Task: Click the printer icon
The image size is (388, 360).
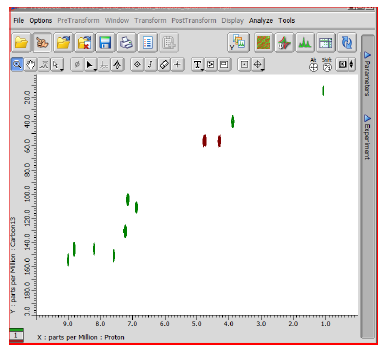Action: (126, 43)
